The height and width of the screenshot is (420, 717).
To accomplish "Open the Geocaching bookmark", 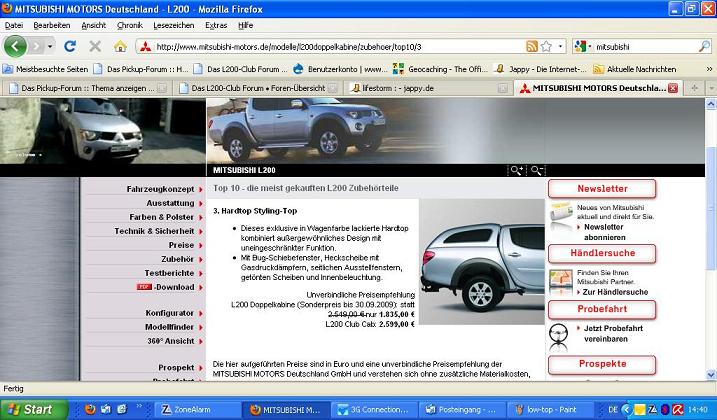I will tap(441, 69).
